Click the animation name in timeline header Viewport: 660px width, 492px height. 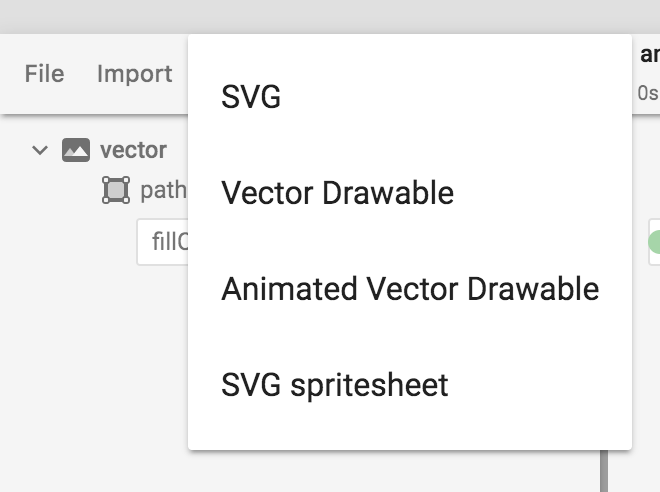tap(648, 56)
